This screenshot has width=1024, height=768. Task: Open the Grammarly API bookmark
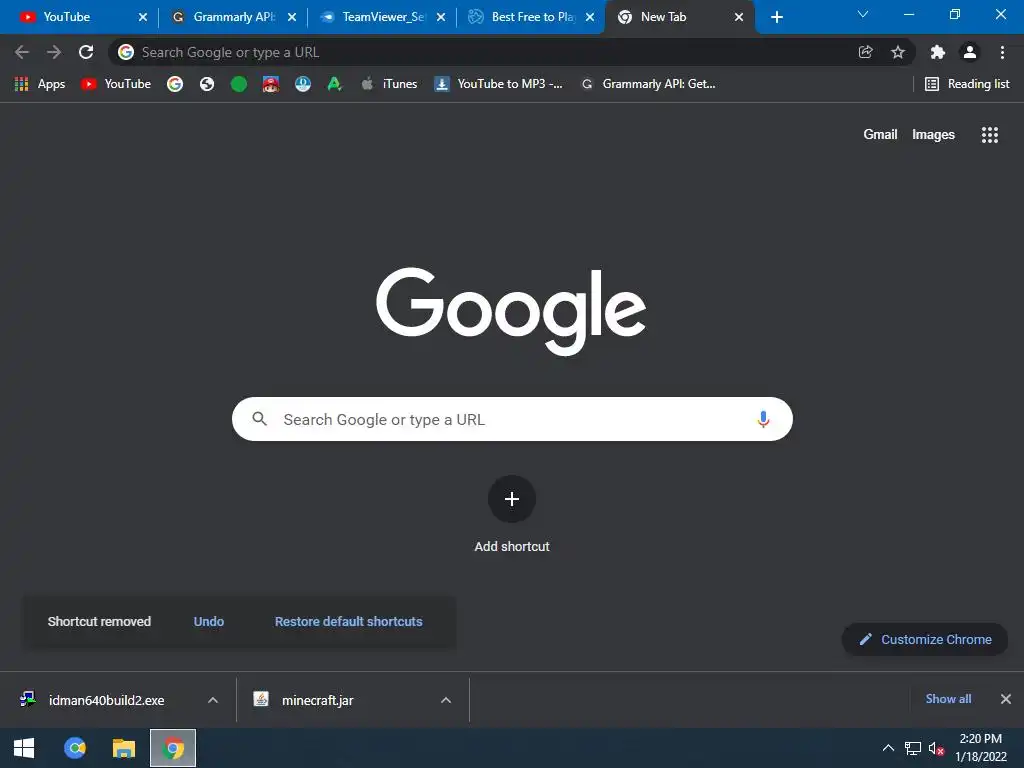click(x=648, y=84)
